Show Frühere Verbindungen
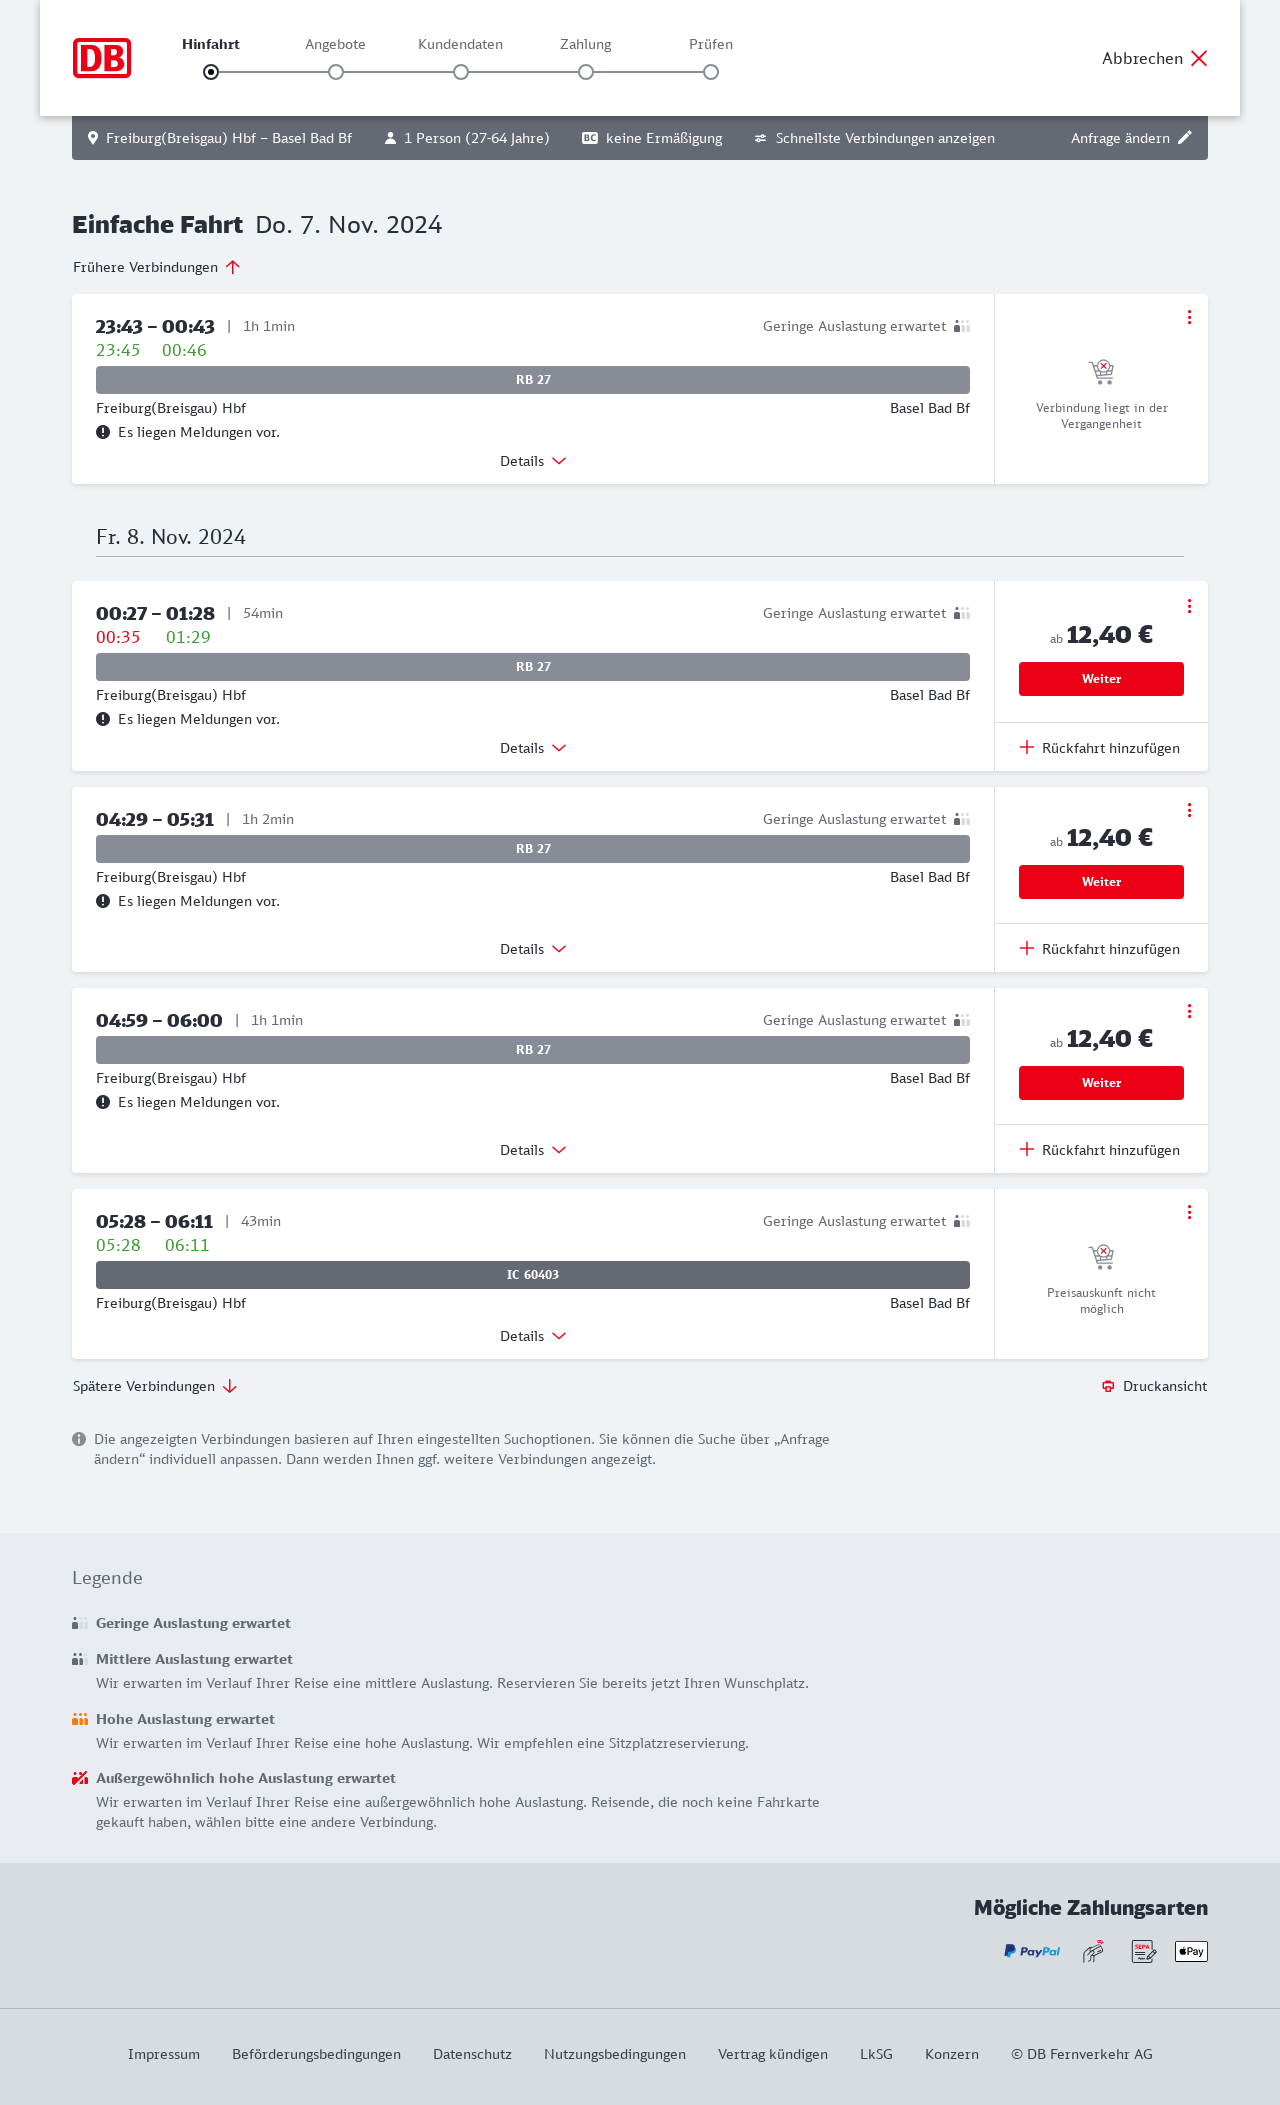Viewport: 1280px width, 2105px height. click(x=156, y=267)
